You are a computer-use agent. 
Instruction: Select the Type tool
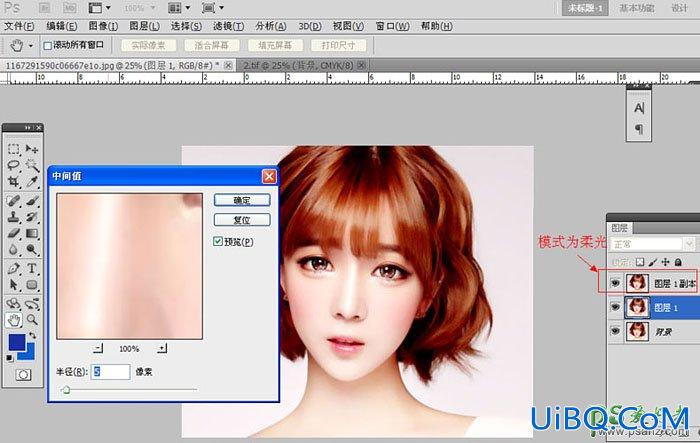(32, 268)
